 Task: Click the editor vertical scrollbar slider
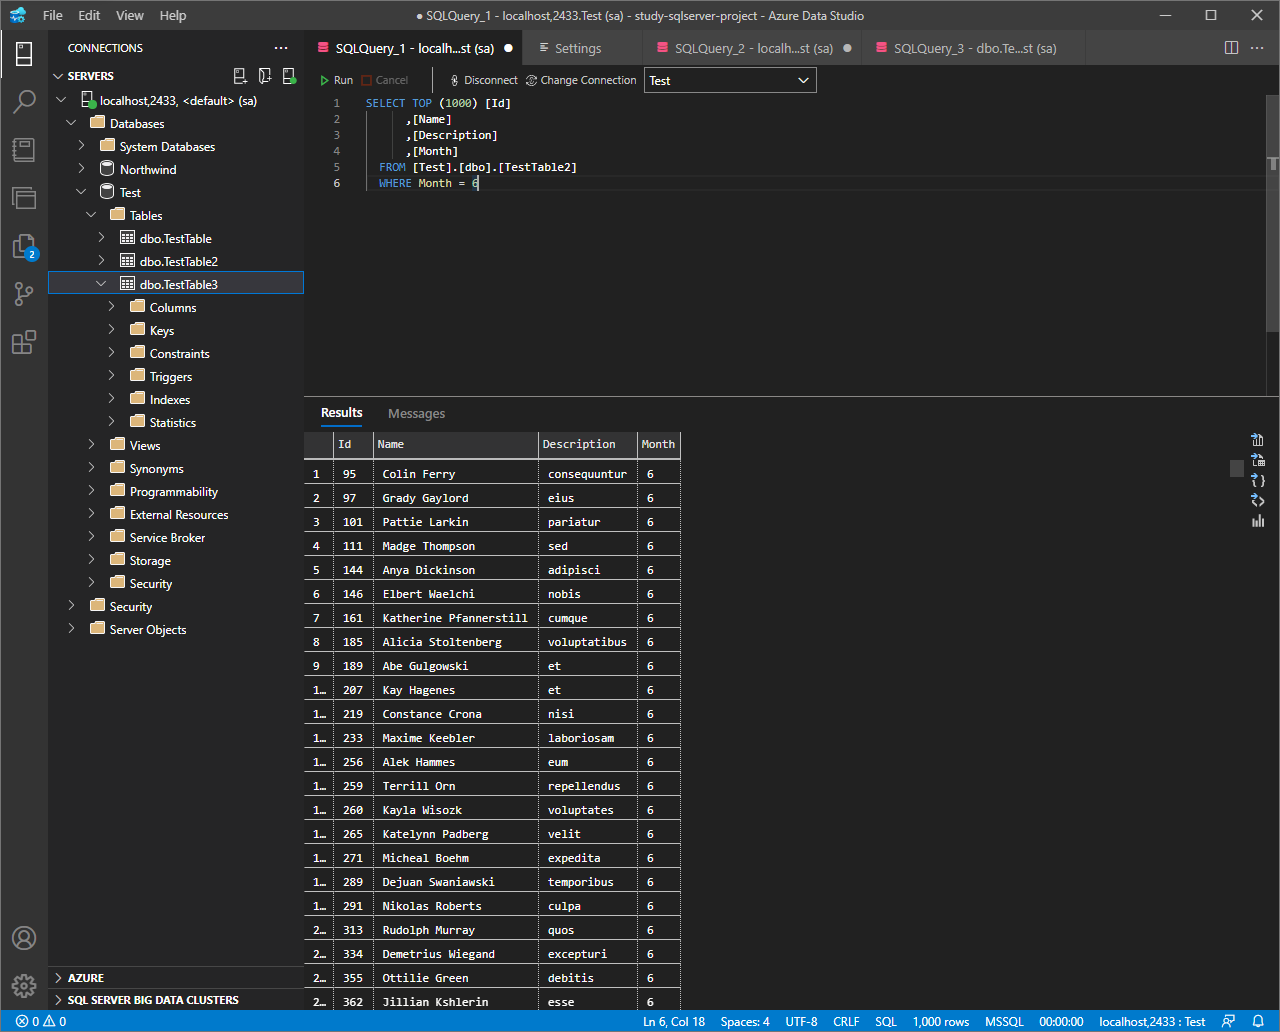pos(1273,213)
